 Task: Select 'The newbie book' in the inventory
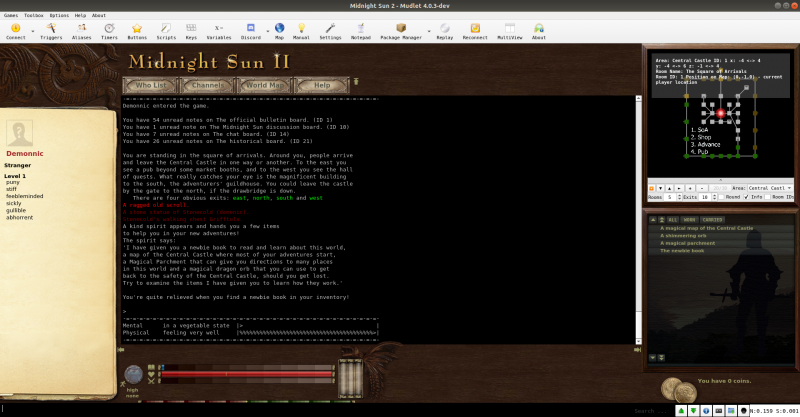point(682,251)
